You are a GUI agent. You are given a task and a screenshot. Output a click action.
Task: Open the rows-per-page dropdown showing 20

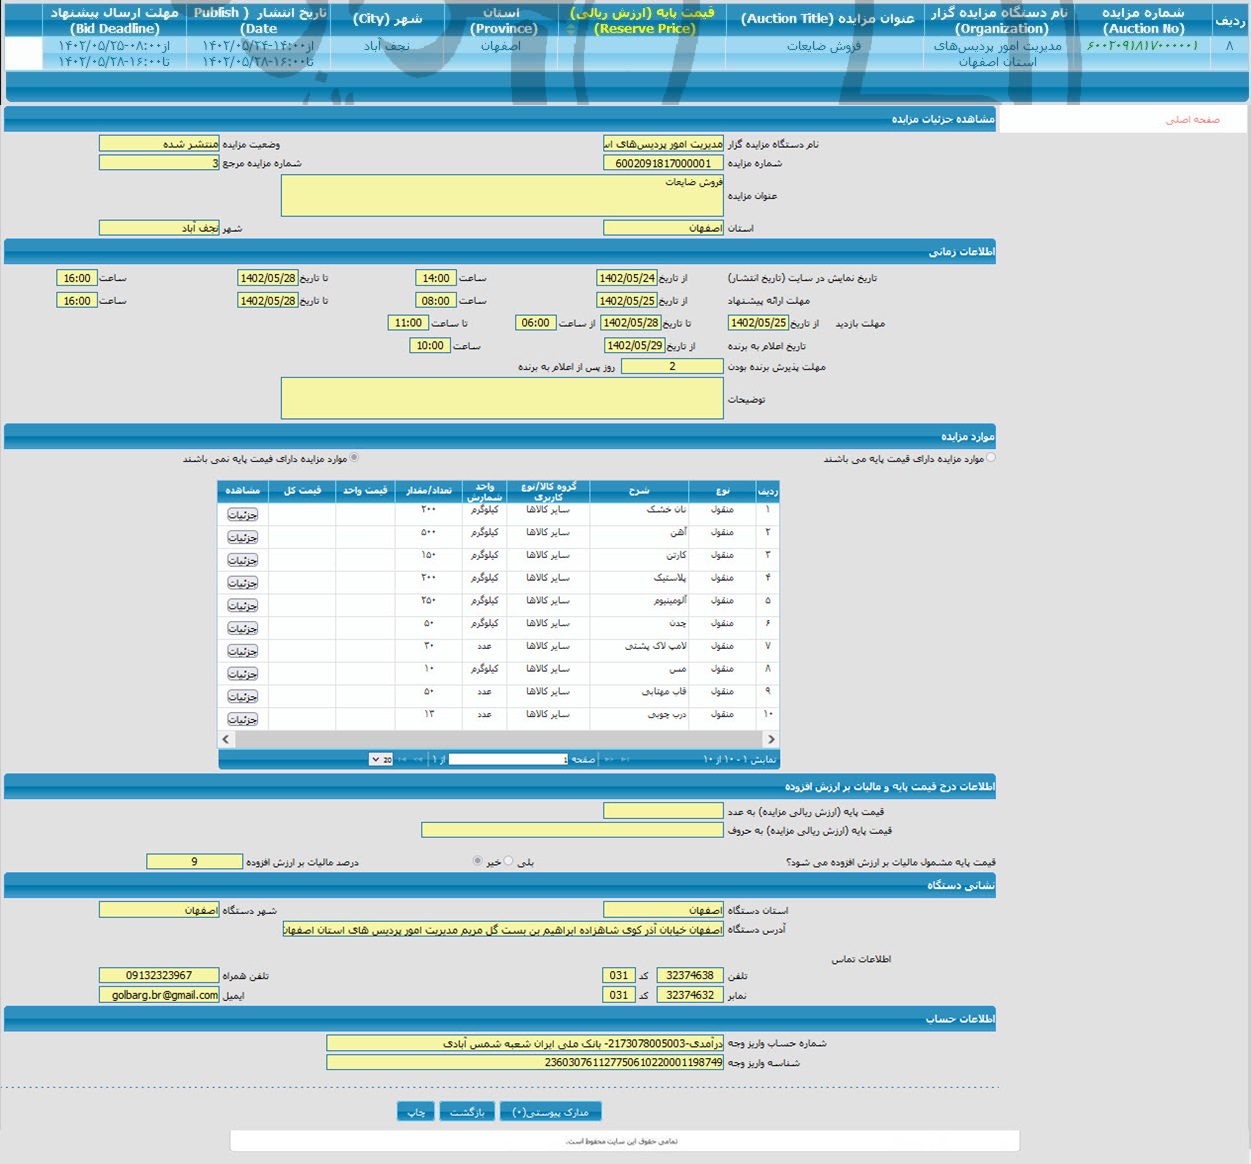(381, 760)
